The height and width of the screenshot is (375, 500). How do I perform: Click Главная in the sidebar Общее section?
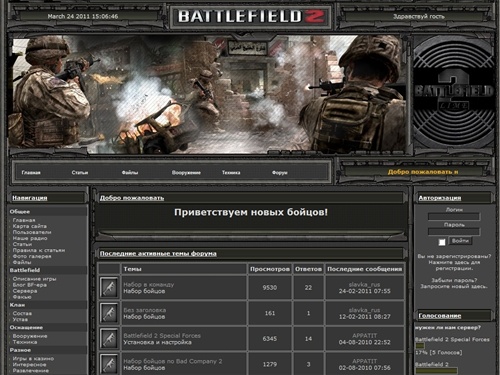[24, 220]
